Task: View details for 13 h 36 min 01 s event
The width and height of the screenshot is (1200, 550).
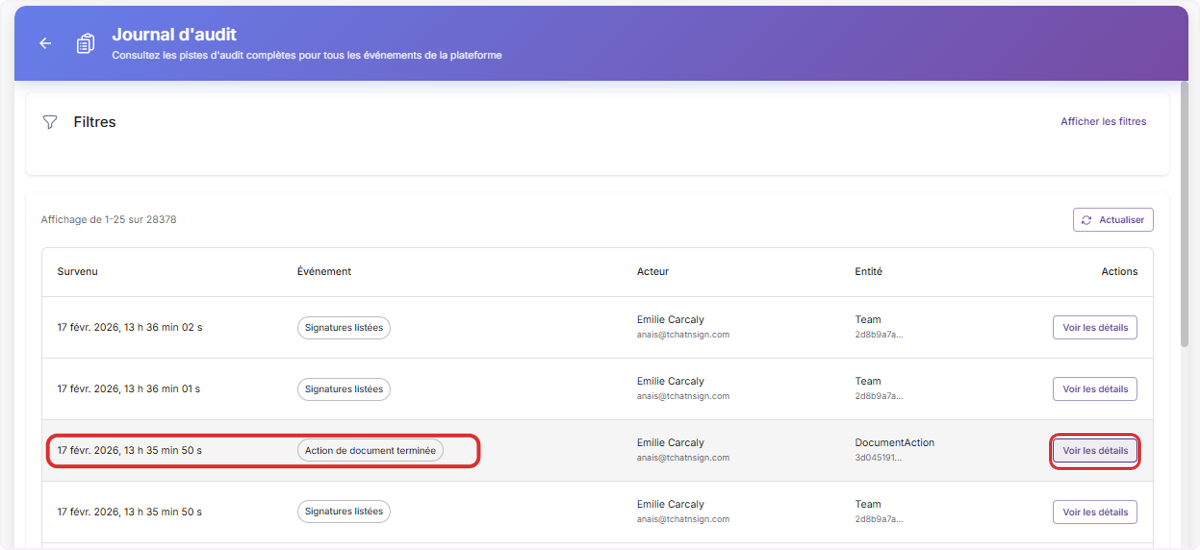Action: point(1094,389)
